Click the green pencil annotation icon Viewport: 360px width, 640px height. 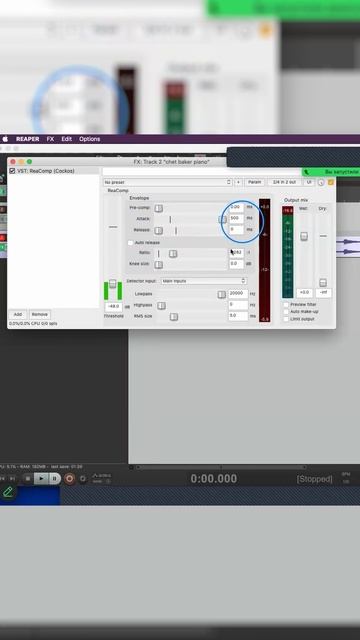[8, 492]
